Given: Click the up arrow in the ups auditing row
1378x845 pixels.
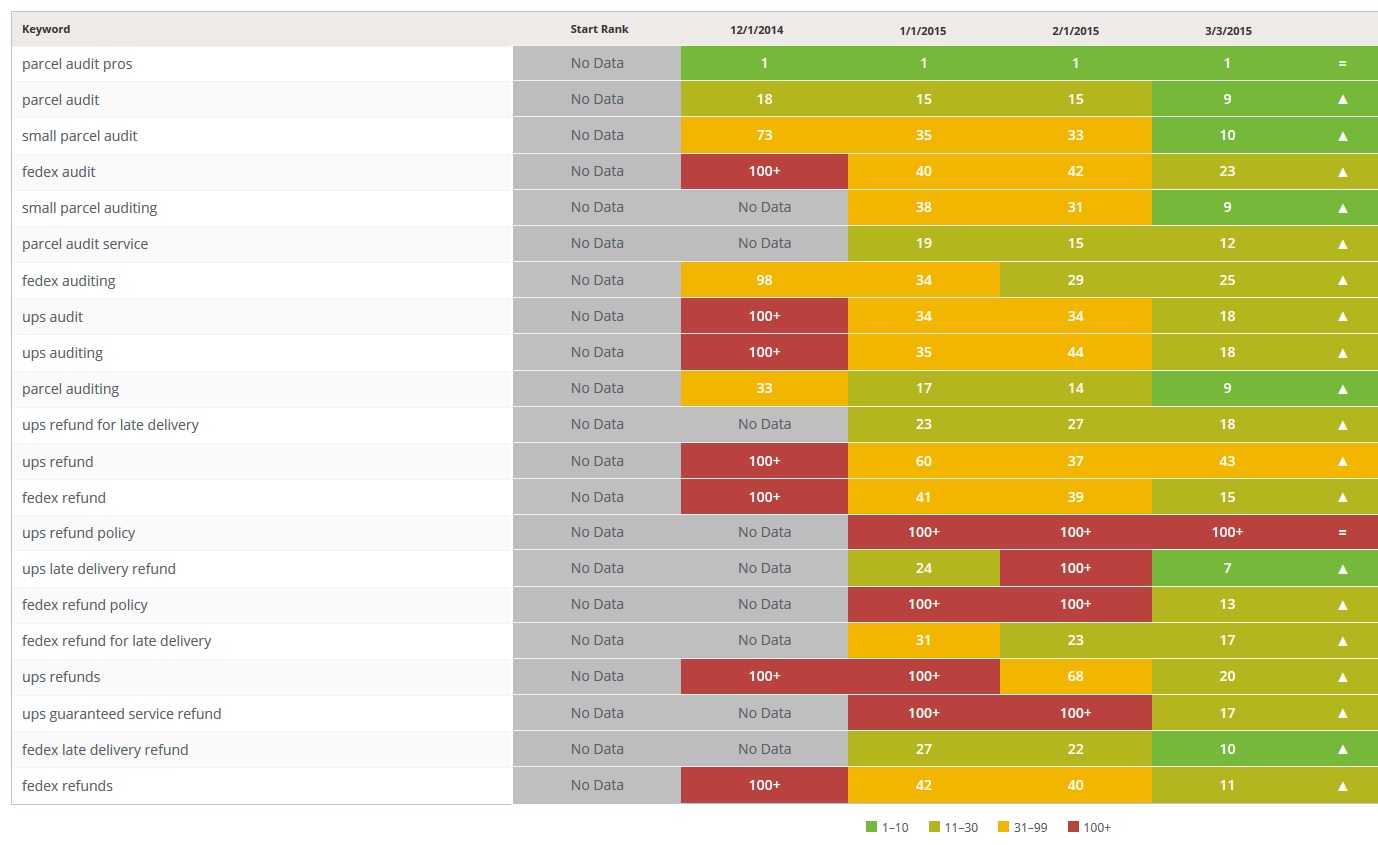Looking at the screenshot, I should (x=1342, y=352).
